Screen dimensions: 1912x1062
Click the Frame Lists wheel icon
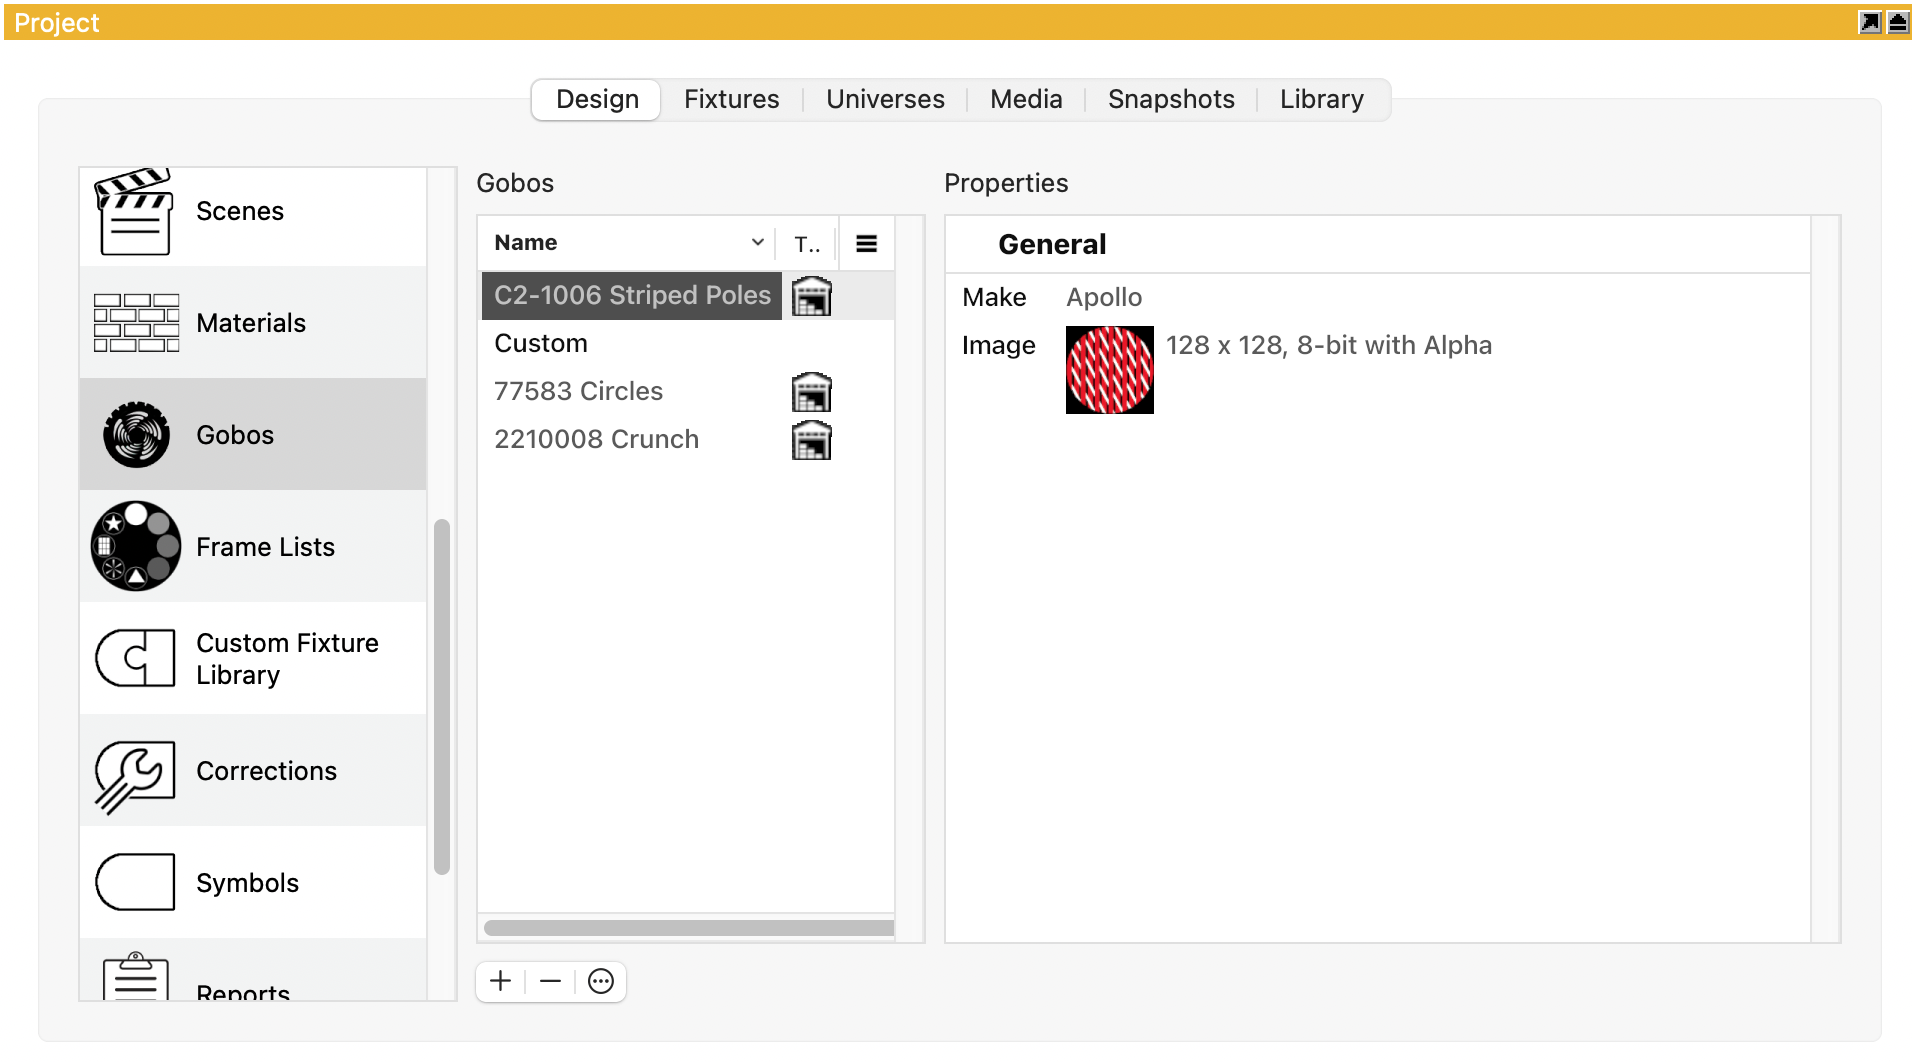coord(136,546)
